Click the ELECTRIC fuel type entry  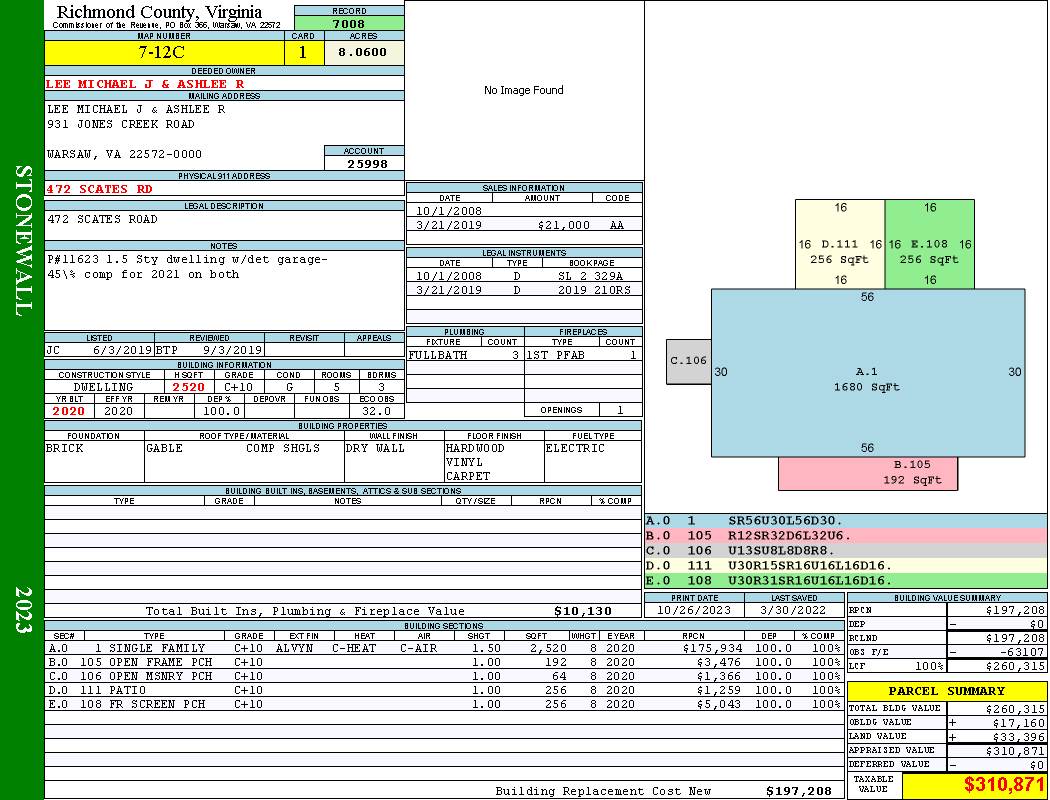(x=575, y=448)
